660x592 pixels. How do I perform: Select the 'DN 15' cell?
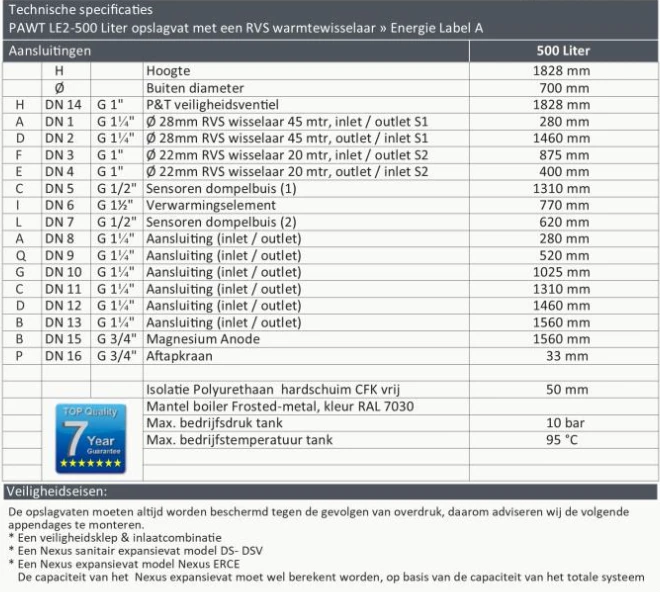coord(63,339)
